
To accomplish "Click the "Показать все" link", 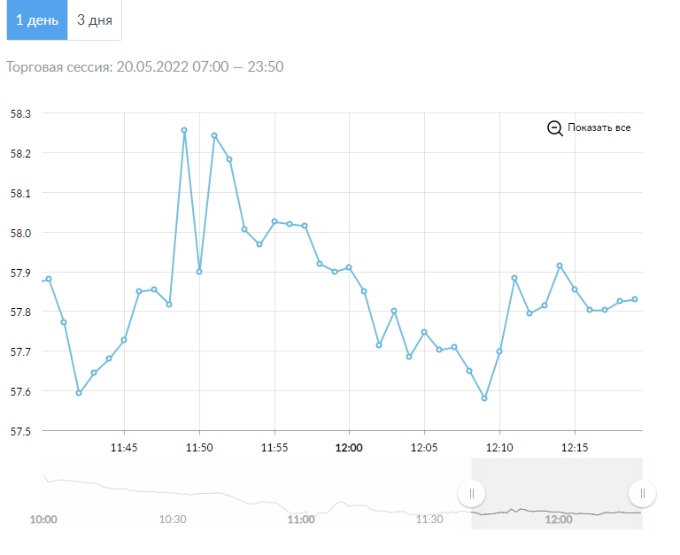I will pos(598,128).
